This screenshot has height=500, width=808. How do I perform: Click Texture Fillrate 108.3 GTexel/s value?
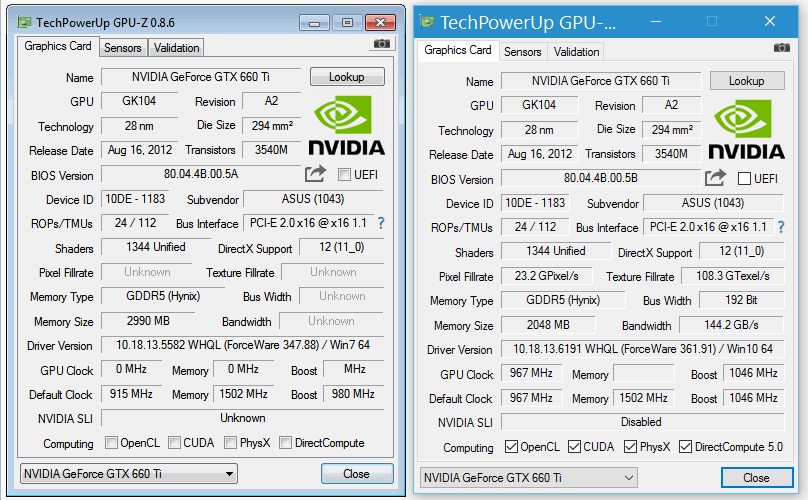pyautogui.click(x=732, y=276)
